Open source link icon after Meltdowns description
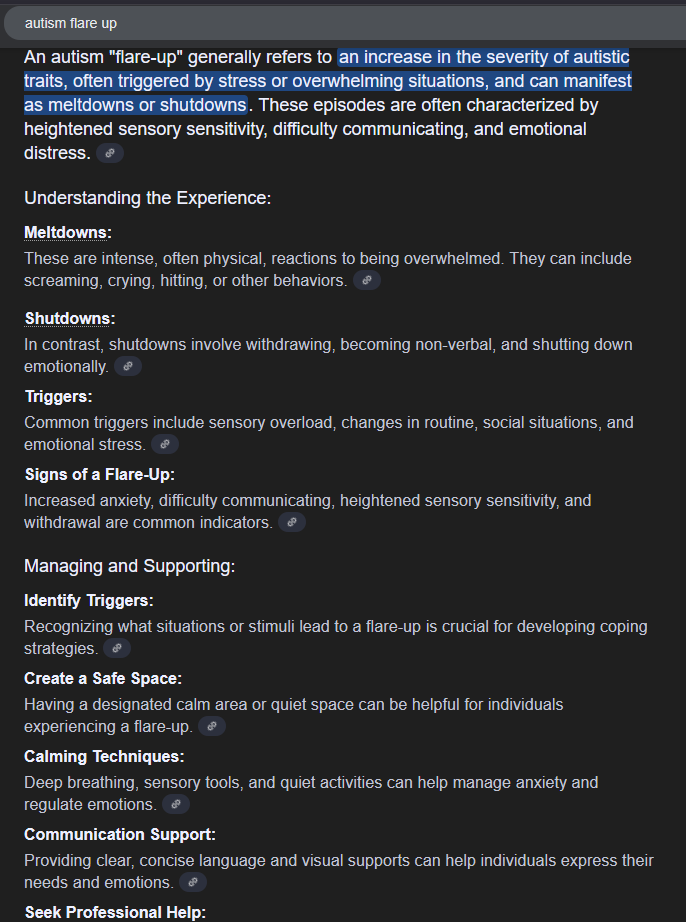686x922 pixels. 367,280
